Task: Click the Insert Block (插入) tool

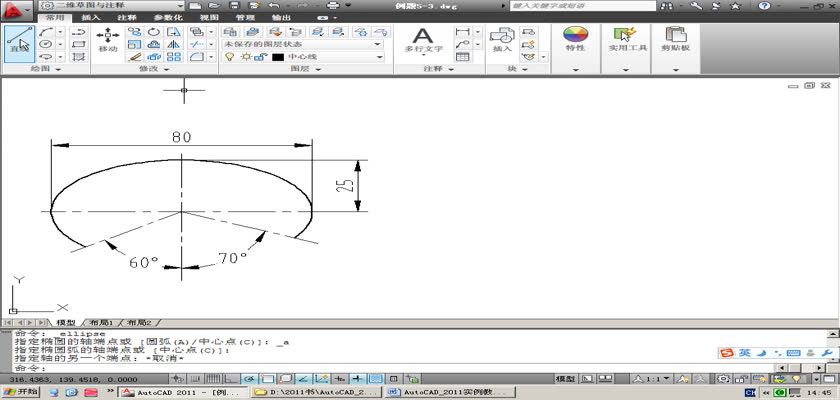Action: coord(502,40)
